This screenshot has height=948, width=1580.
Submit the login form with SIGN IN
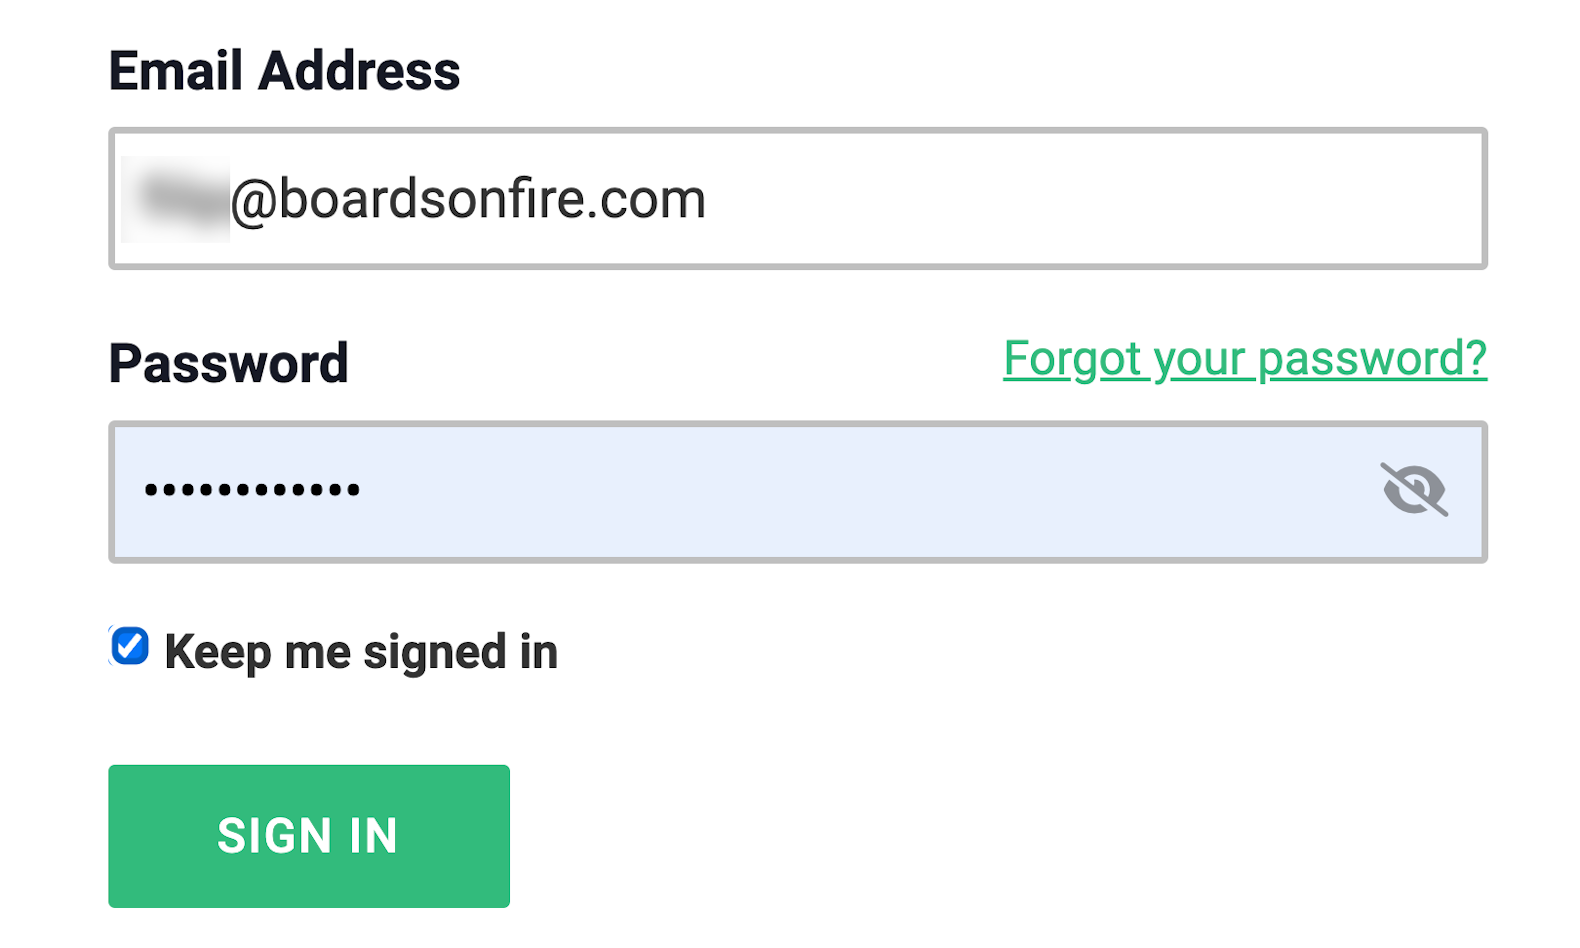[x=309, y=836]
